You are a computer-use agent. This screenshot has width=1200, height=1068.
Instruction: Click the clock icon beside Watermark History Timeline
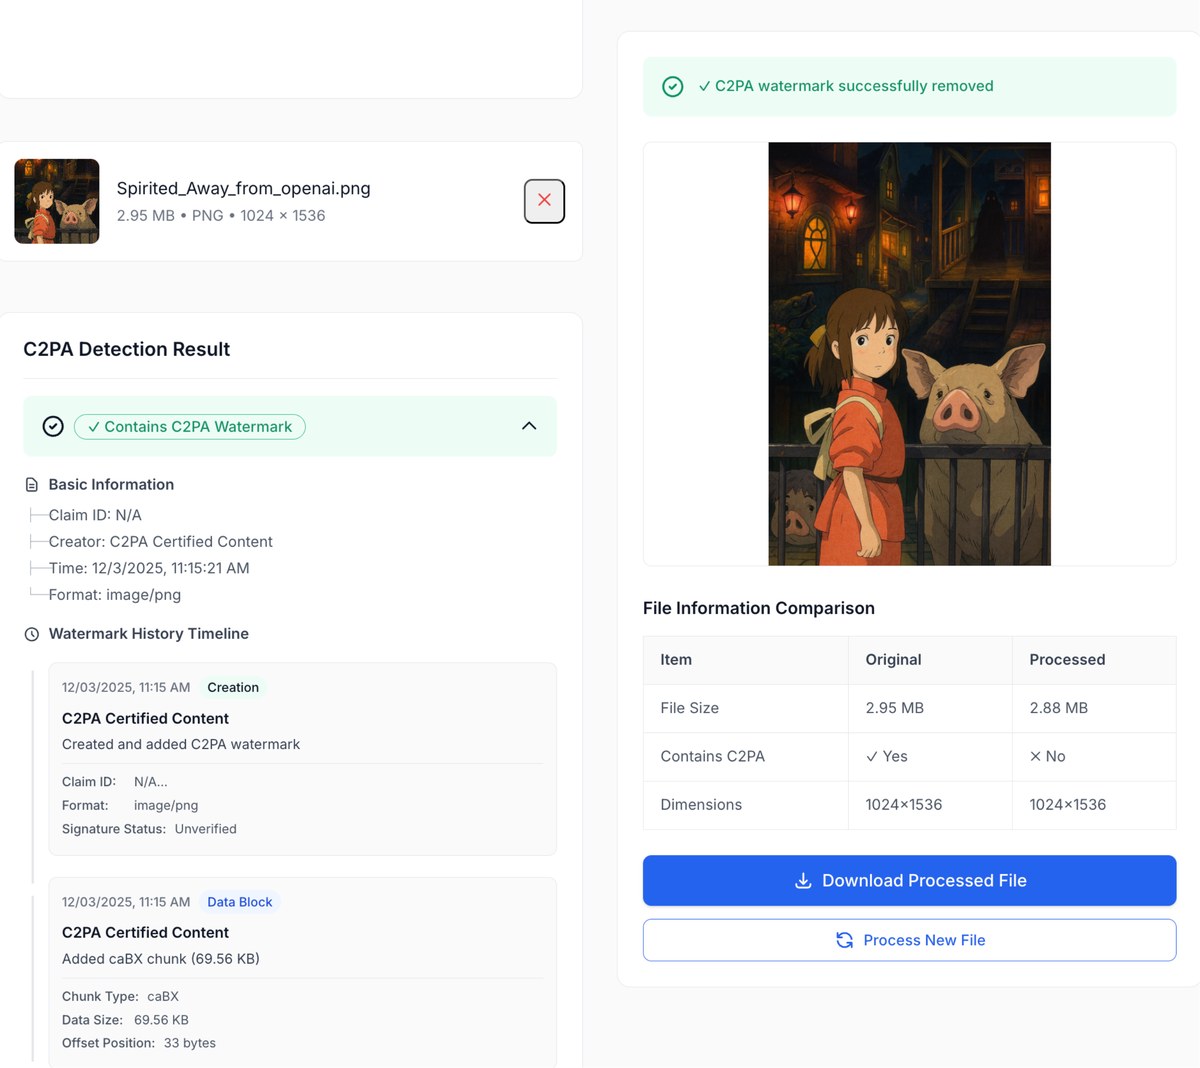32,634
